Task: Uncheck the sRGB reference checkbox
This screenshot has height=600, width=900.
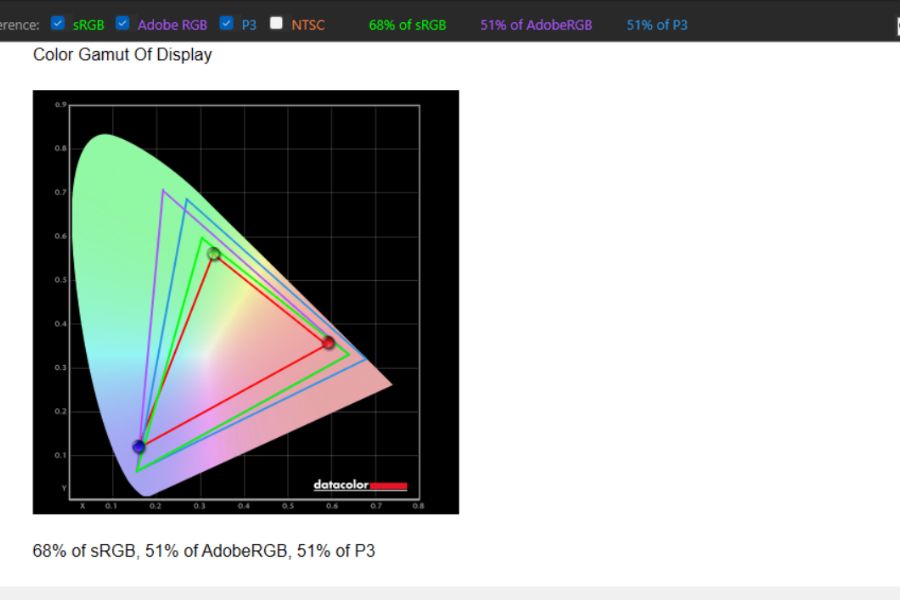Action: (x=58, y=23)
